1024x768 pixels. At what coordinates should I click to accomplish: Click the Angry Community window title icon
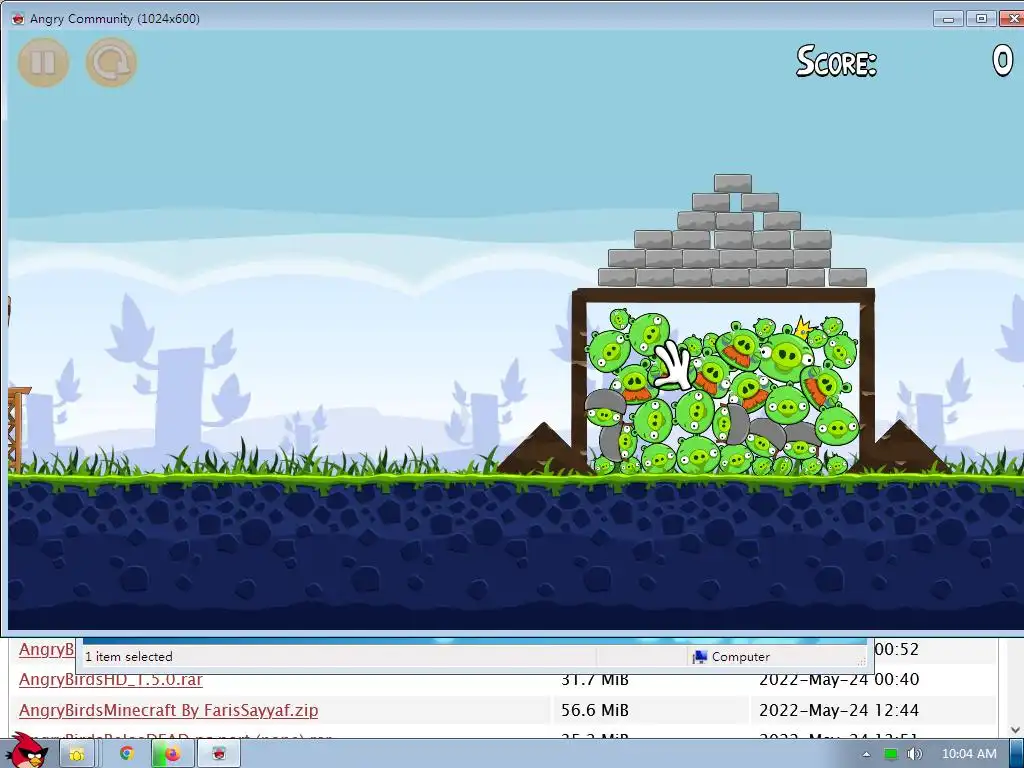point(18,18)
